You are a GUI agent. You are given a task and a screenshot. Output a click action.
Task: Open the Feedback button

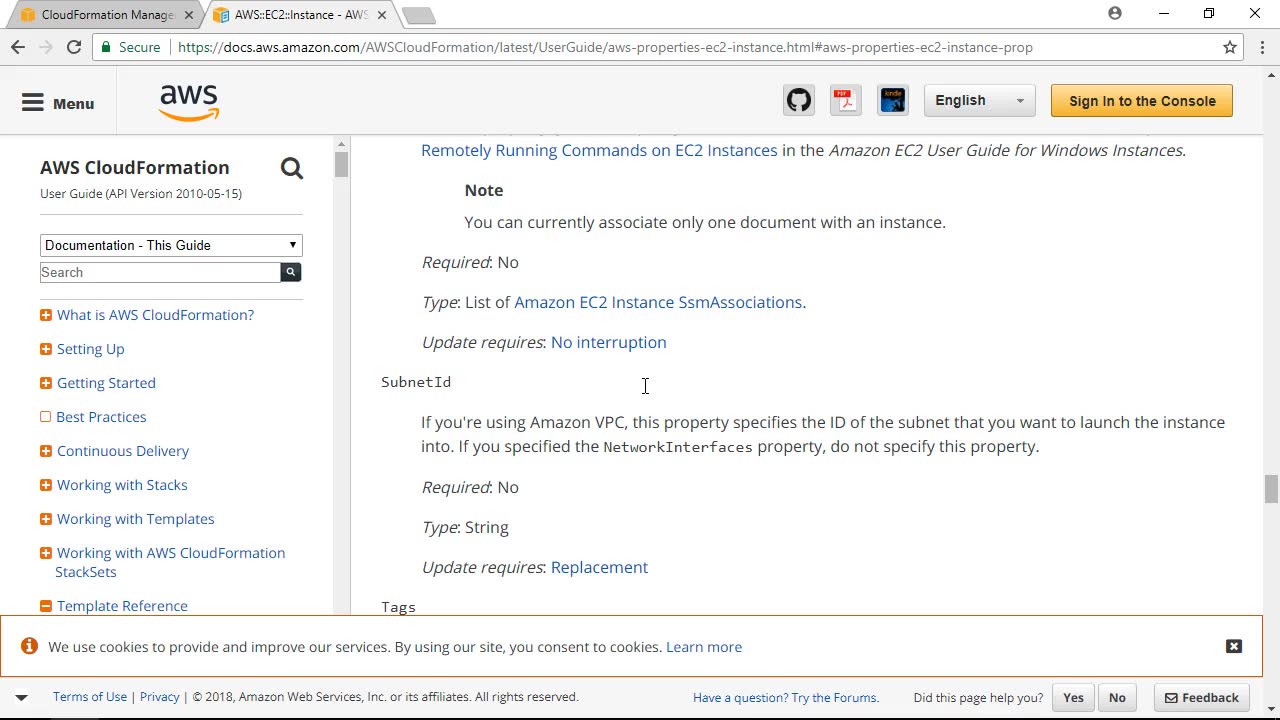(1200, 698)
